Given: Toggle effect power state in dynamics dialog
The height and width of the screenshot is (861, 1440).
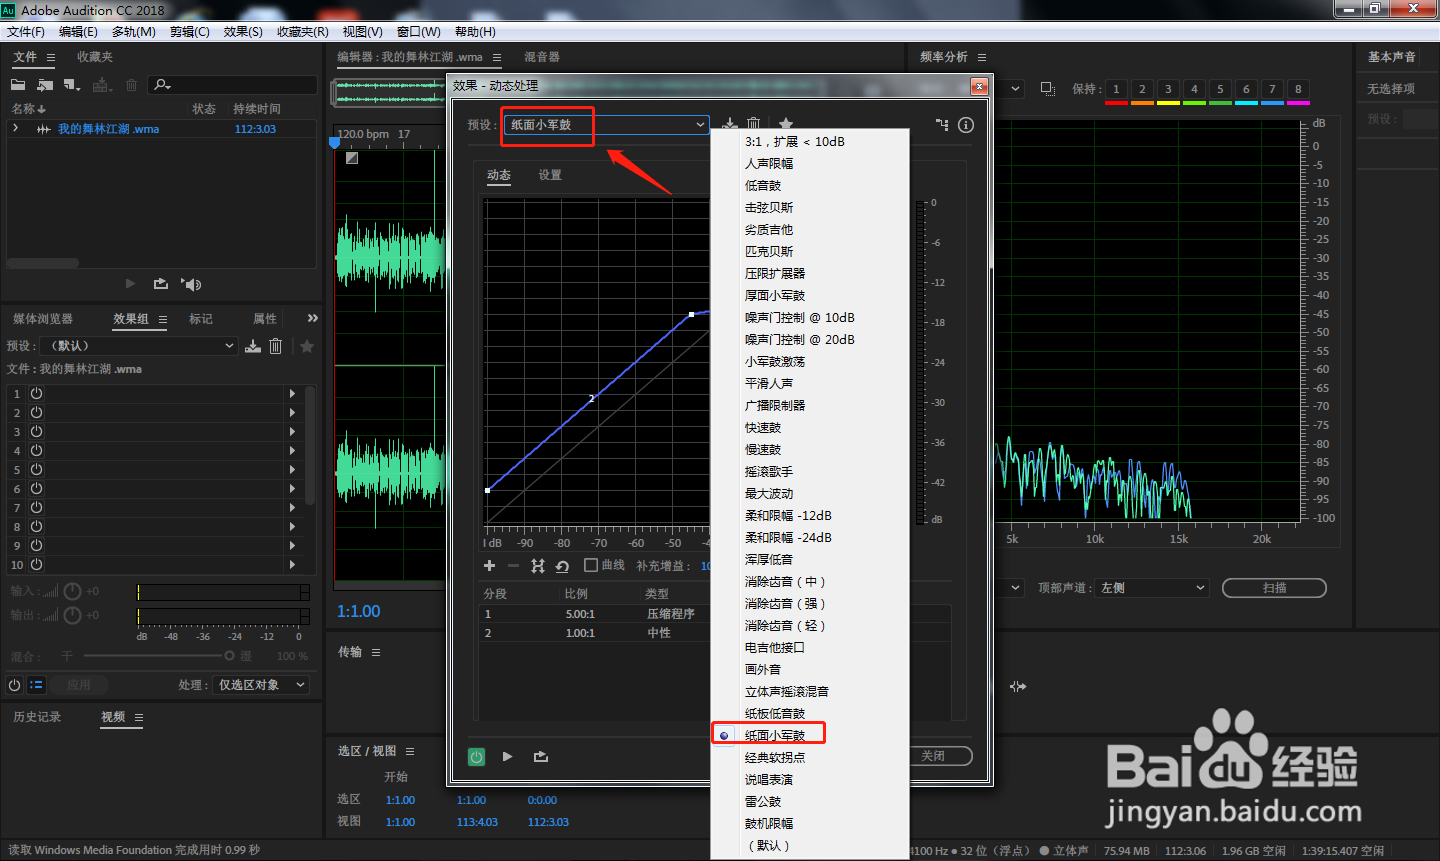Looking at the screenshot, I should 477,757.
